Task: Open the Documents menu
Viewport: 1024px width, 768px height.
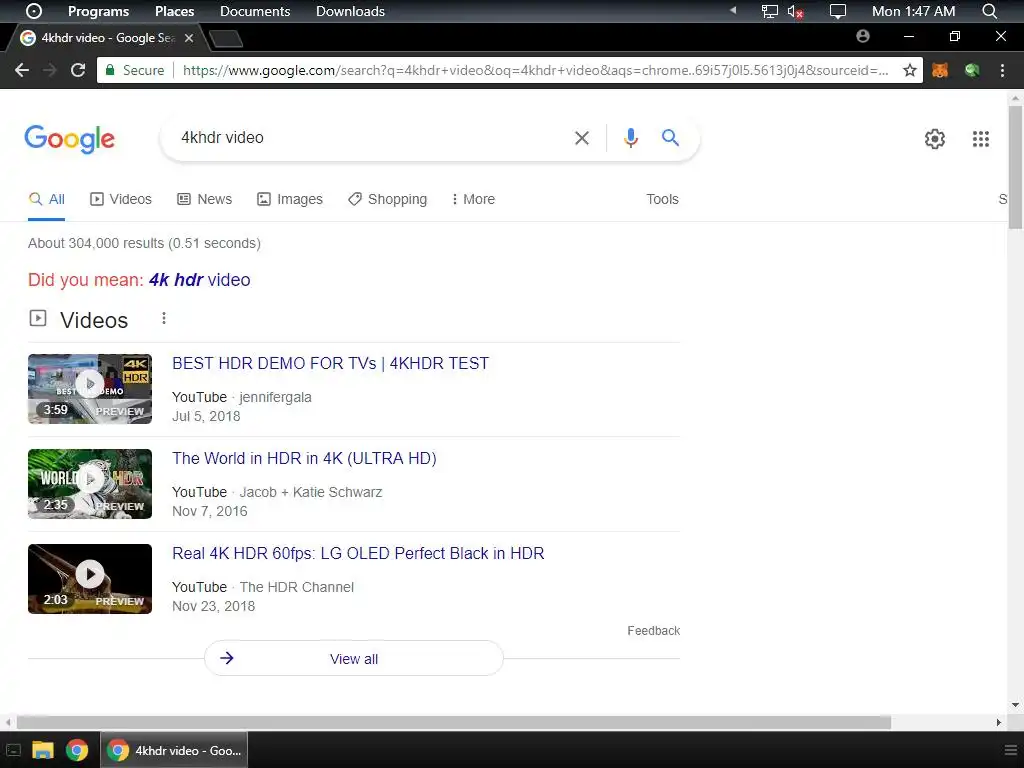Action: pos(255,11)
